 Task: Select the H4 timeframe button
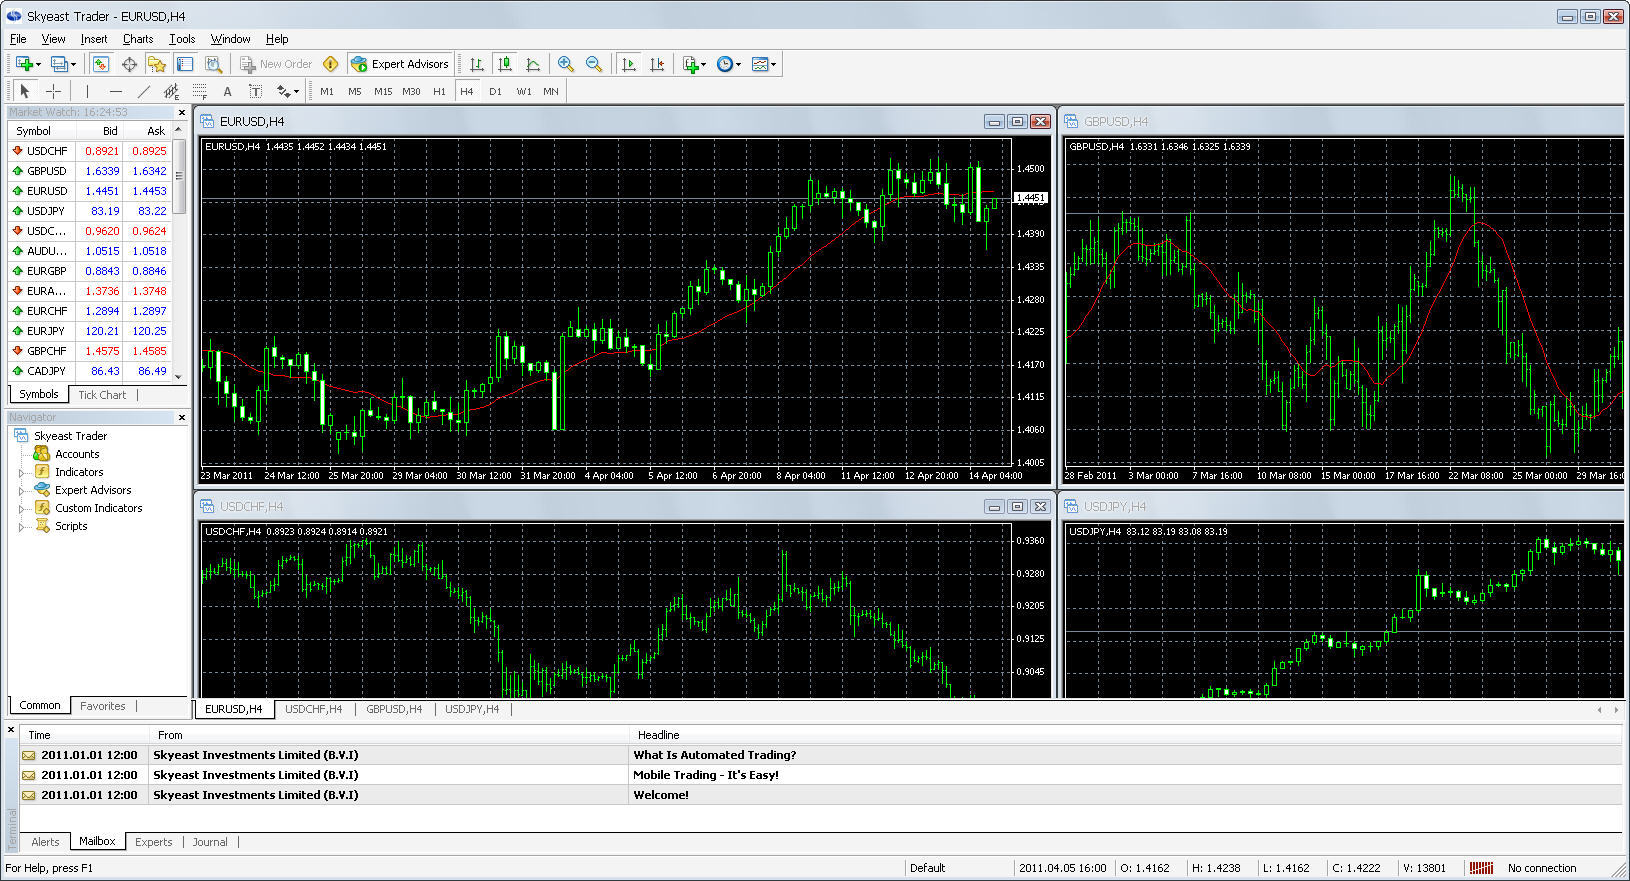[467, 91]
